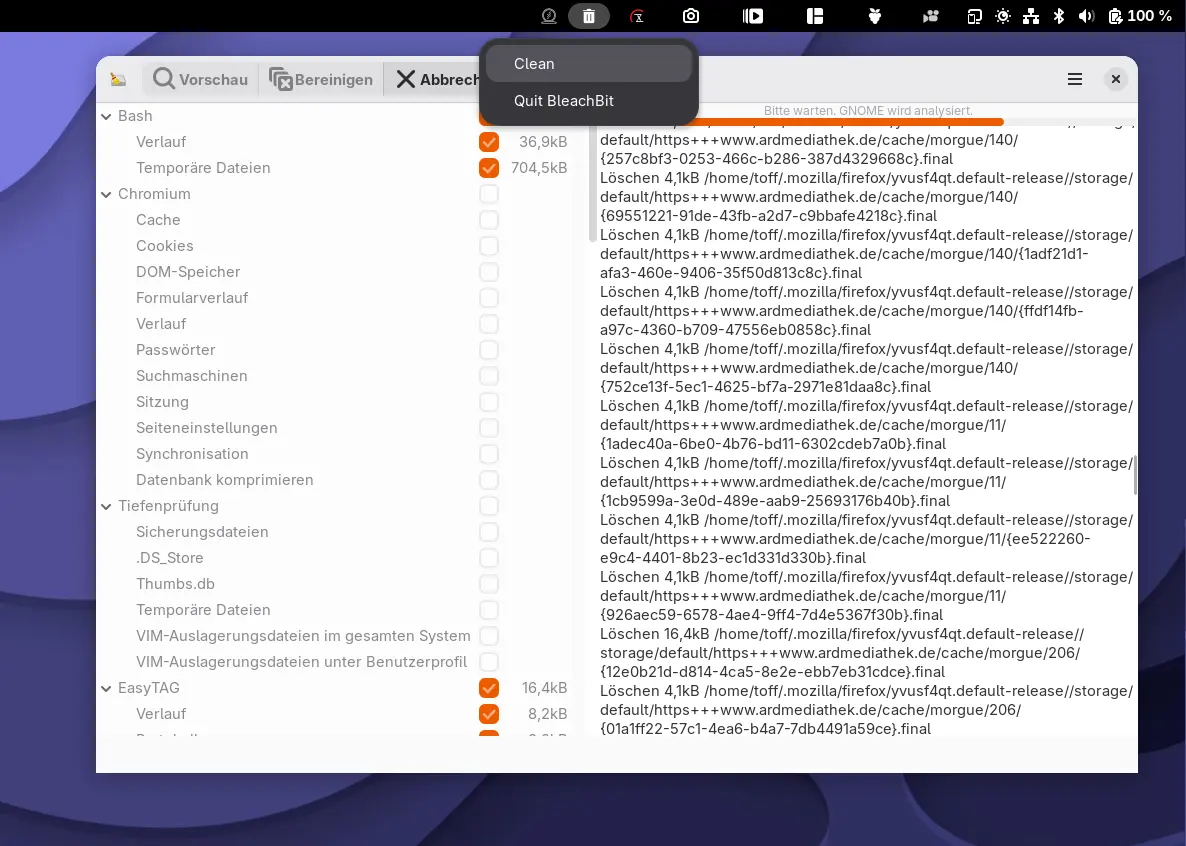Open the volume speaker indicator
1186x846 pixels.
(1087, 16)
